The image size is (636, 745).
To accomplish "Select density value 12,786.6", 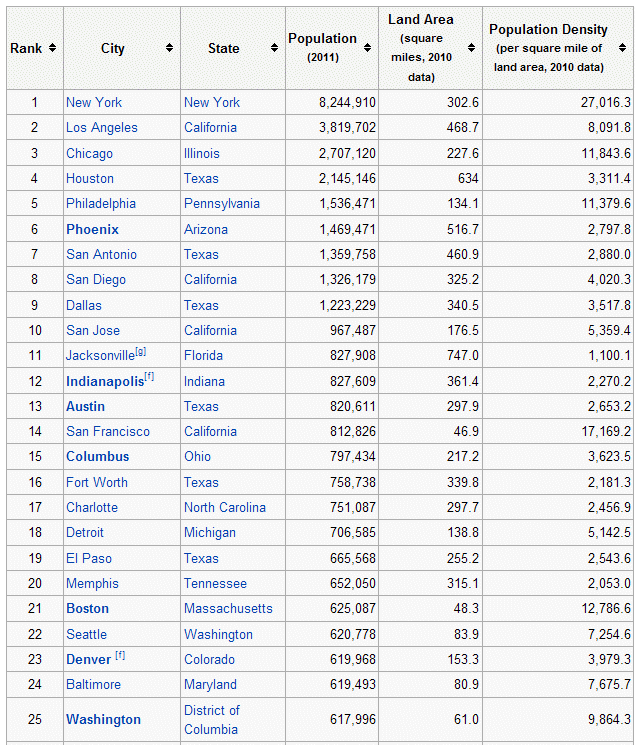I will point(606,609).
